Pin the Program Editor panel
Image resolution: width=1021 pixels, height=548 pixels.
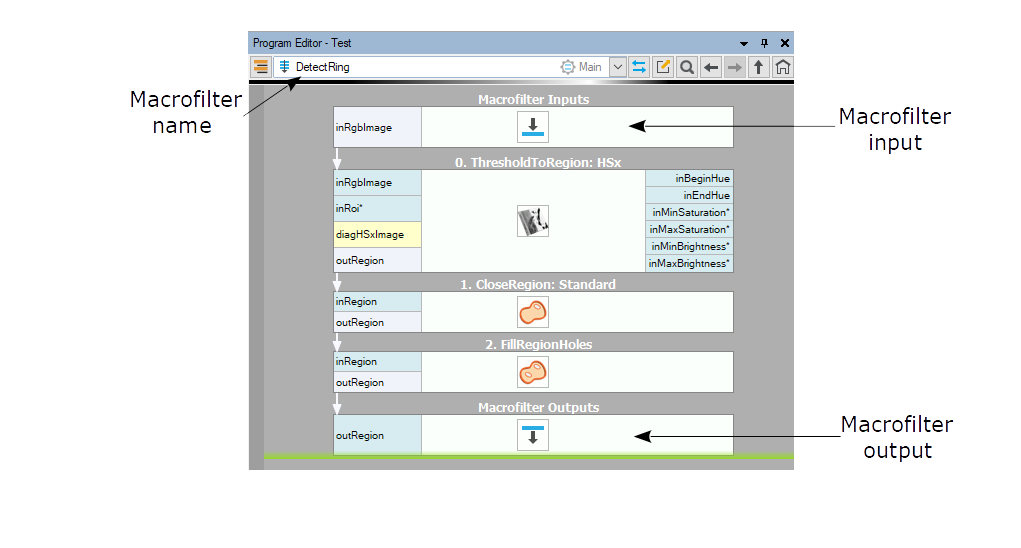click(764, 44)
